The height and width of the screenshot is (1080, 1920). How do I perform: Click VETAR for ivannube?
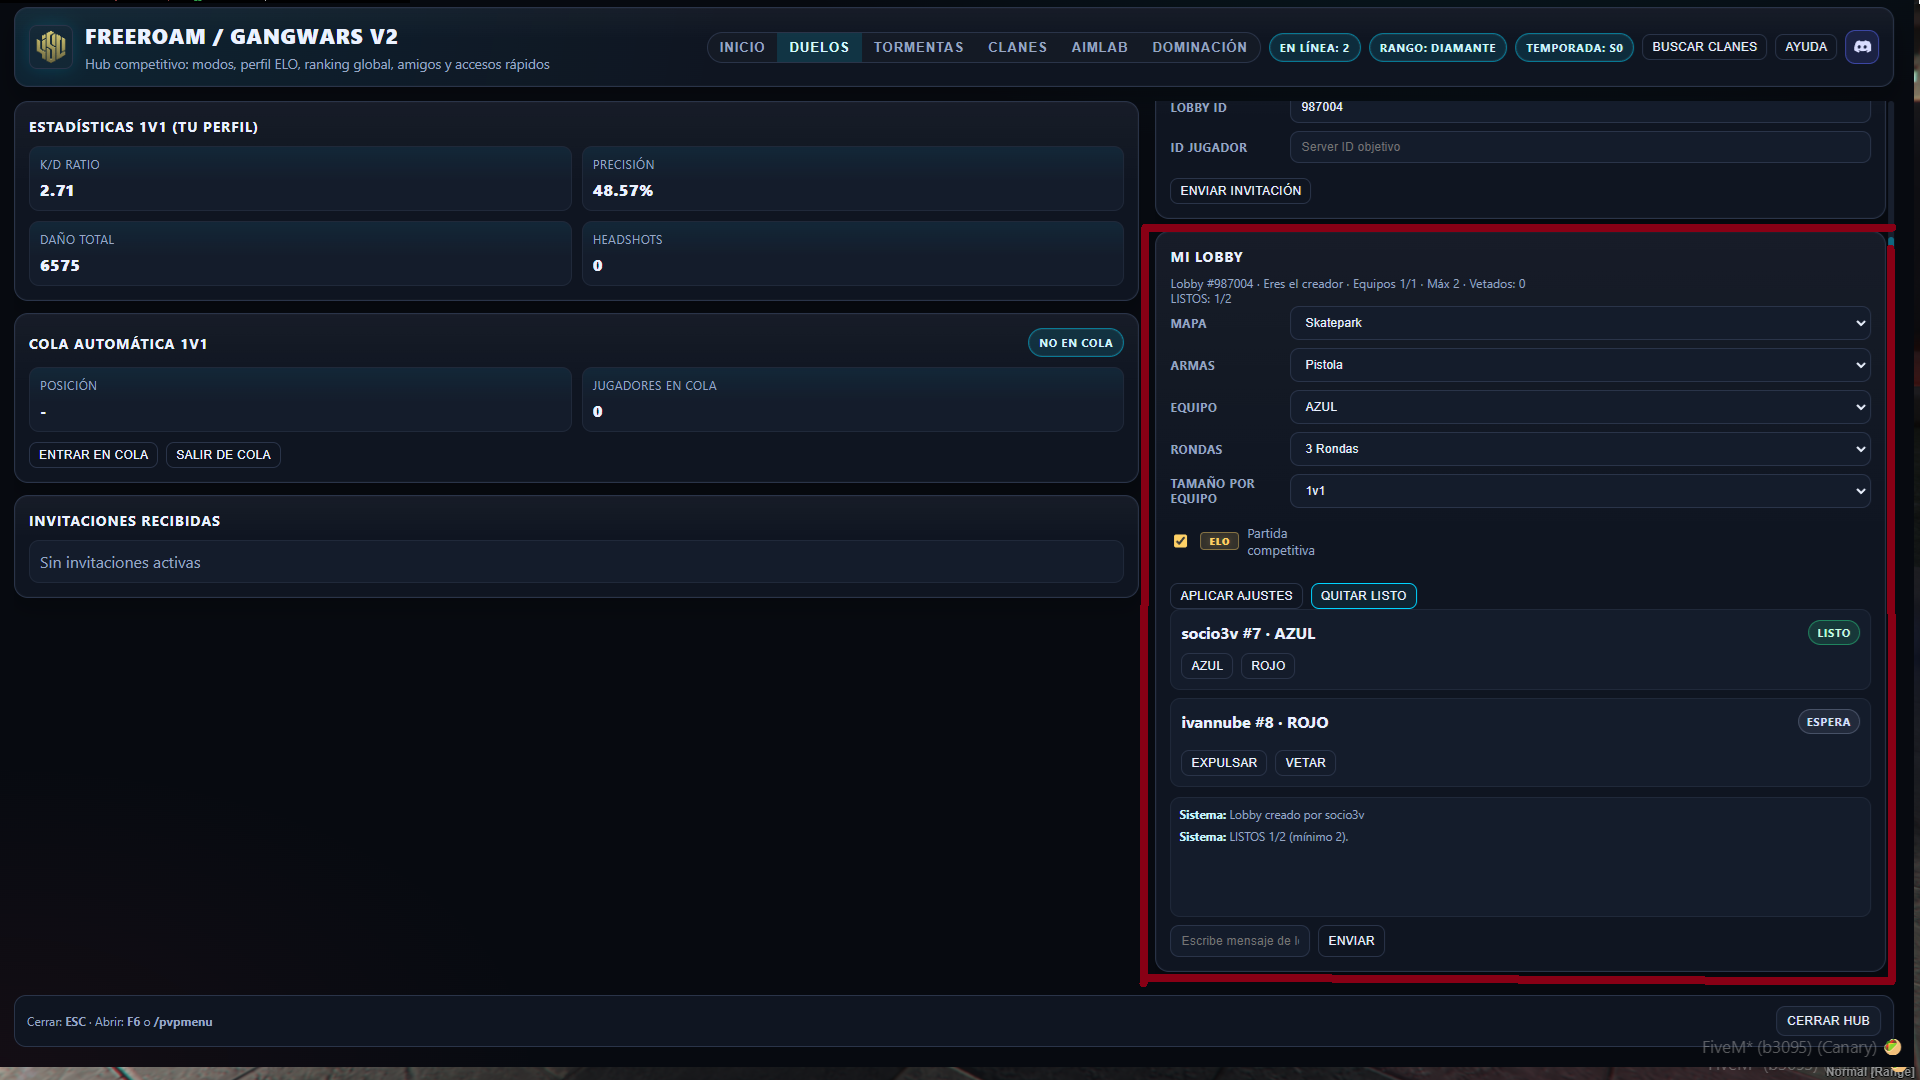pyautogui.click(x=1305, y=763)
